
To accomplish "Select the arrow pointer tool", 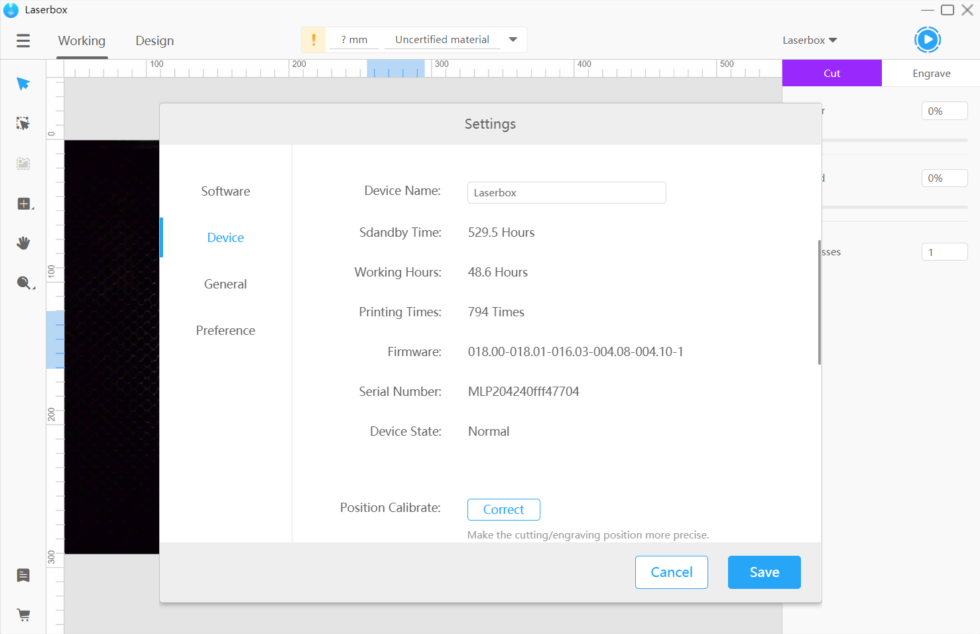I will tap(23, 84).
